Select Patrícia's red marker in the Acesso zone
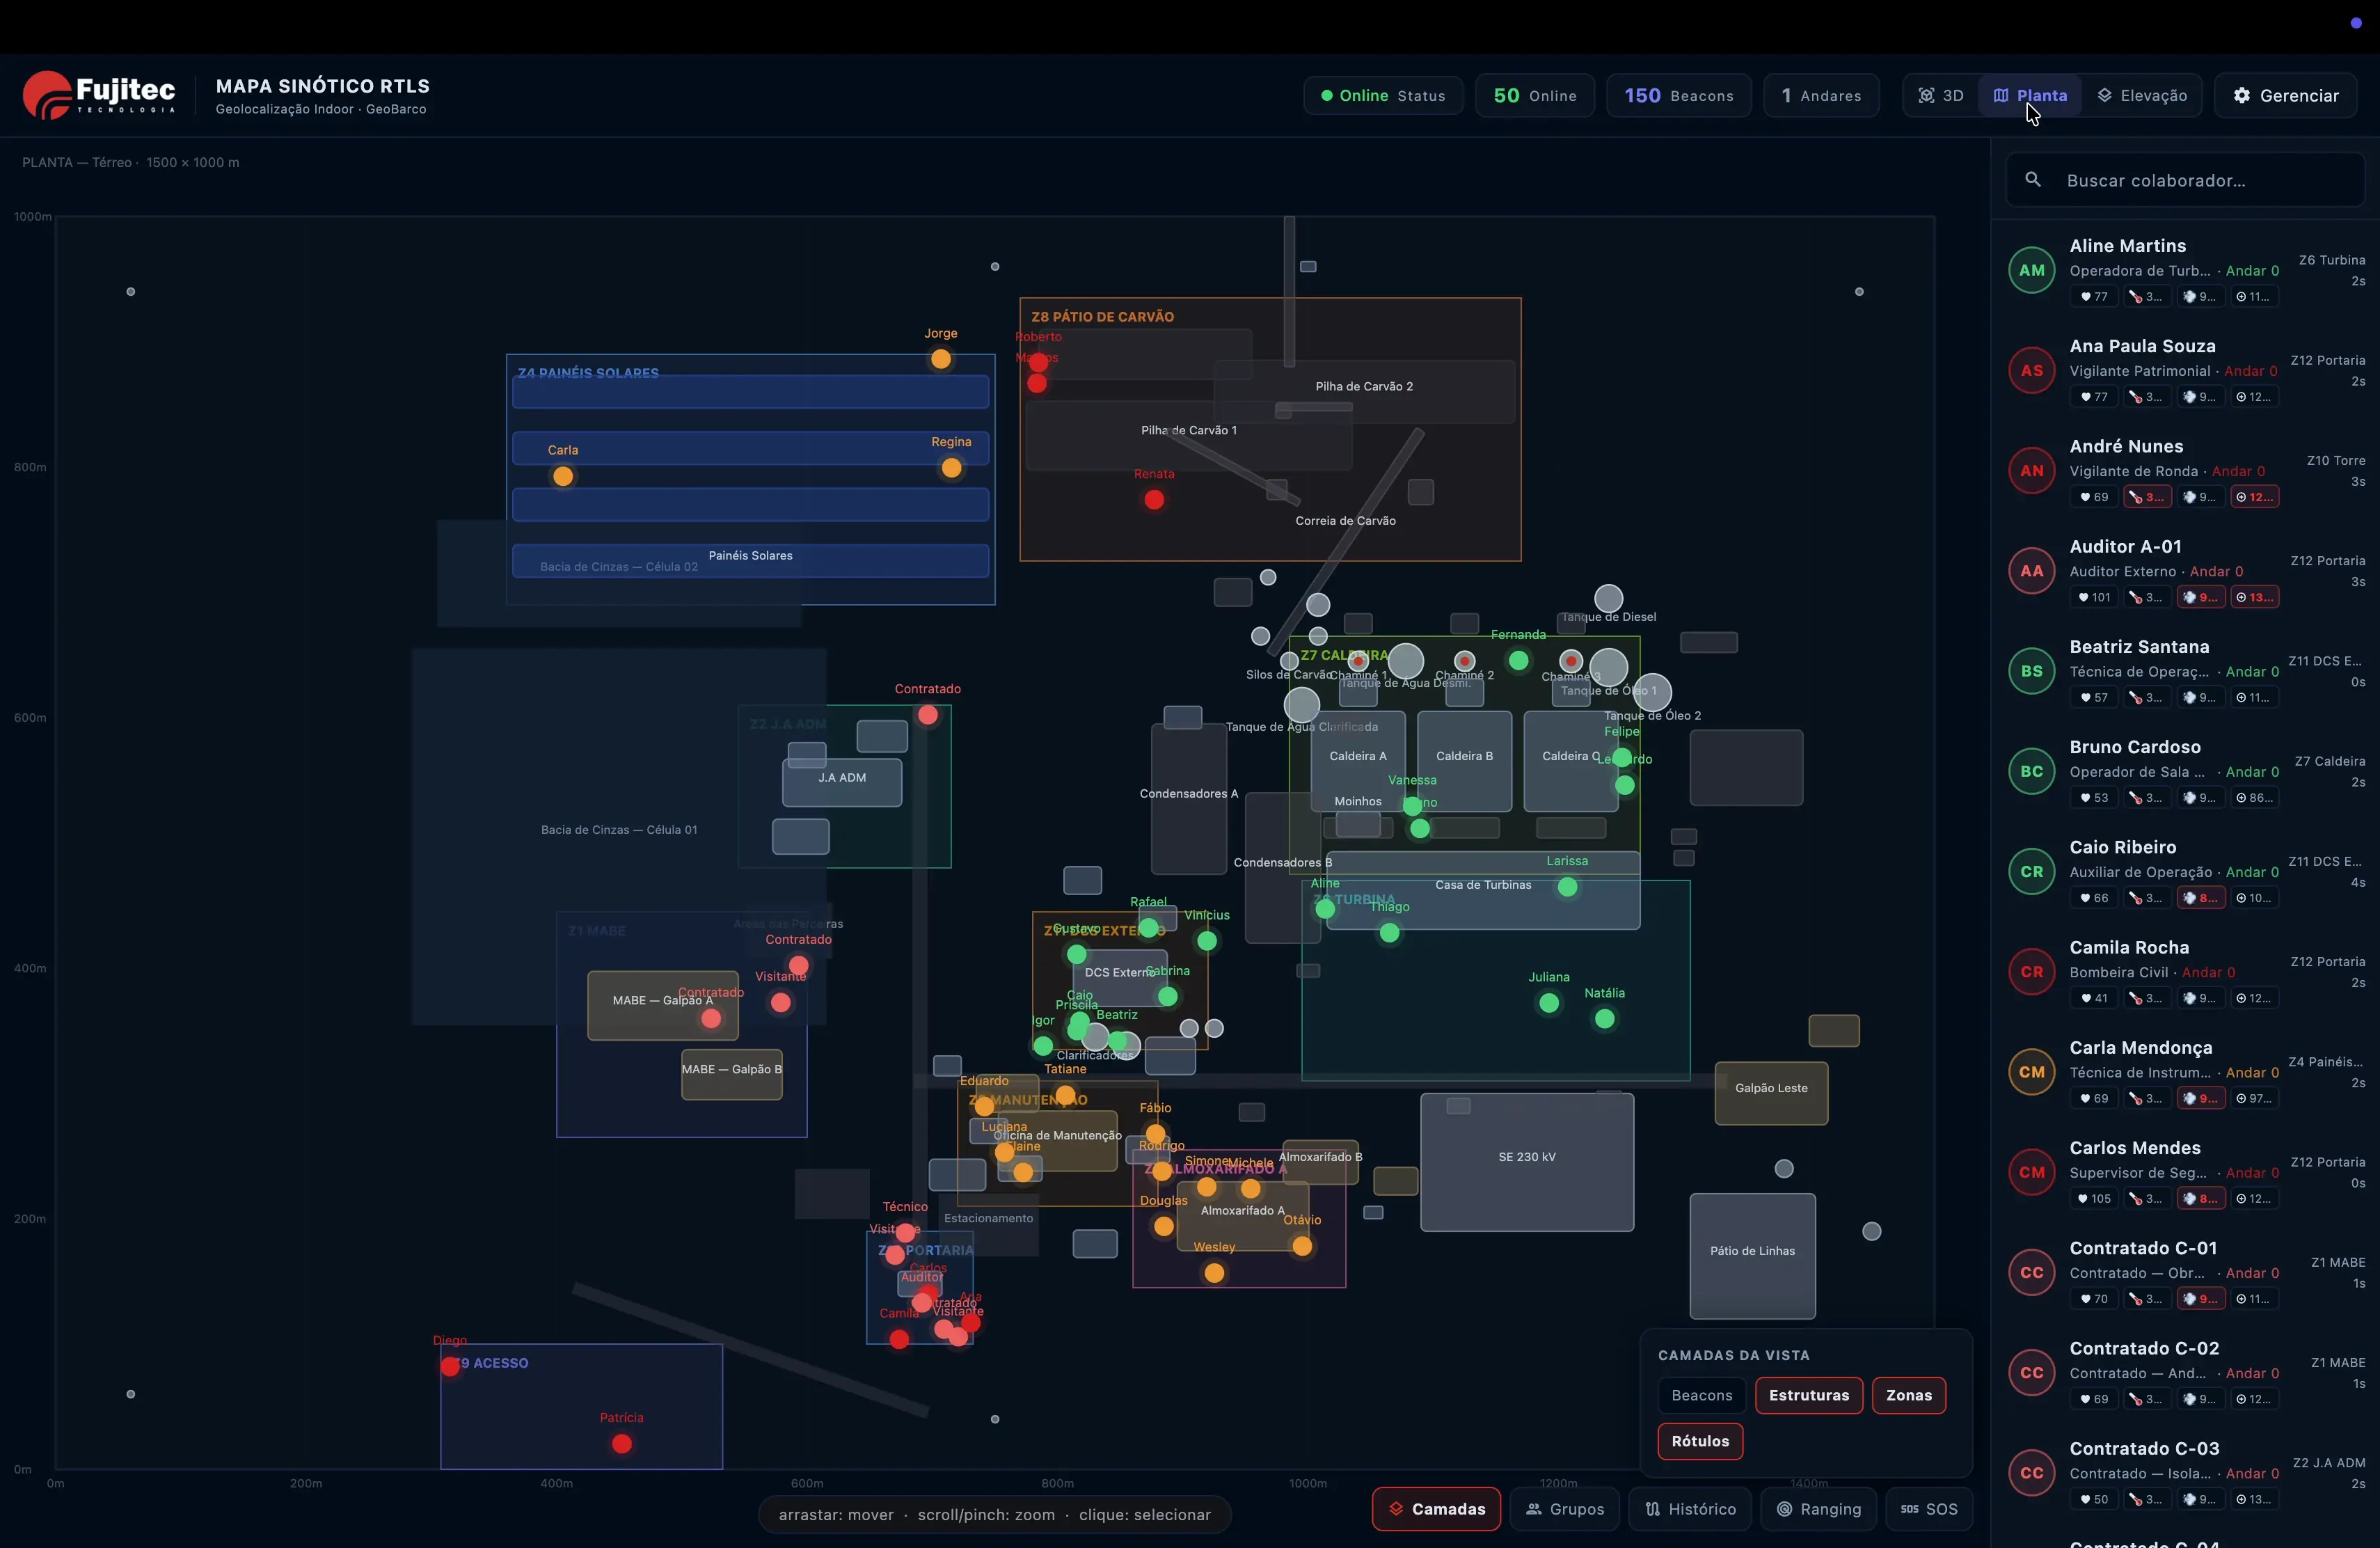Screen dimensions: 2380x1548 click(622, 1444)
